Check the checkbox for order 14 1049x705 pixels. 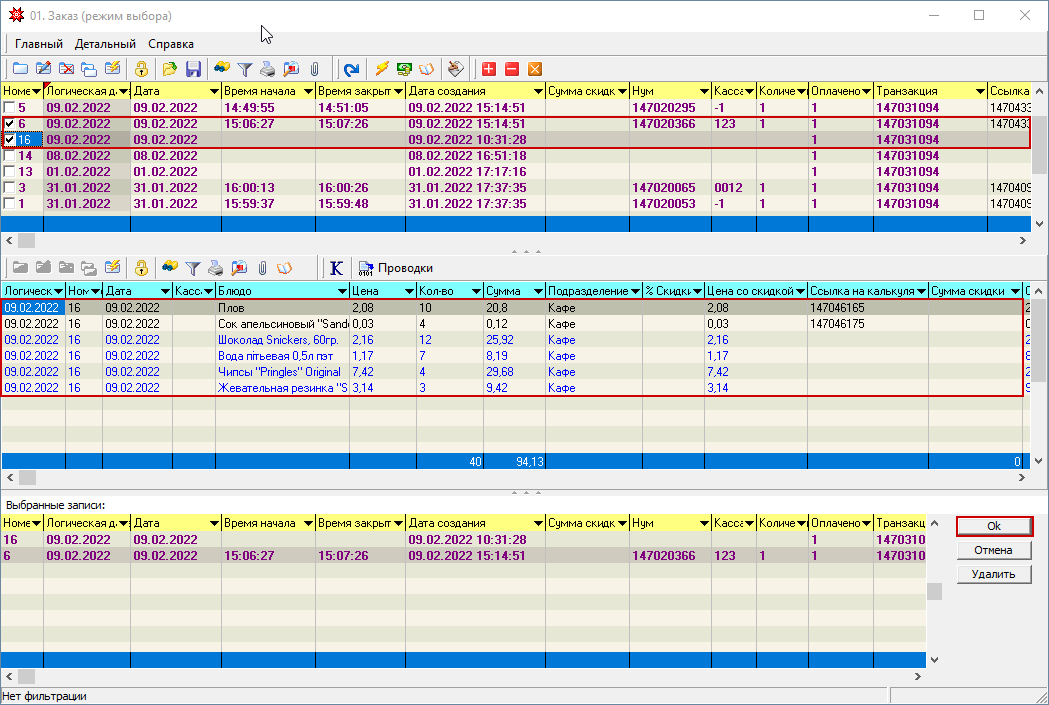[x=10, y=156]
